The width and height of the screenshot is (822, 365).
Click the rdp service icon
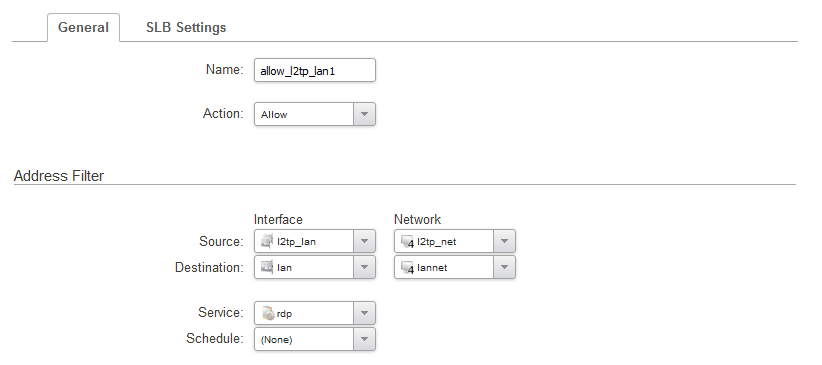pos(268,314)
